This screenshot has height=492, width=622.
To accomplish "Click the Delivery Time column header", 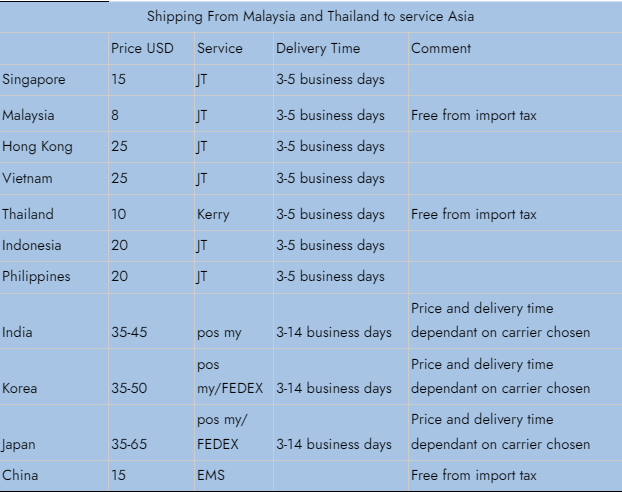I will click(318, 48).
